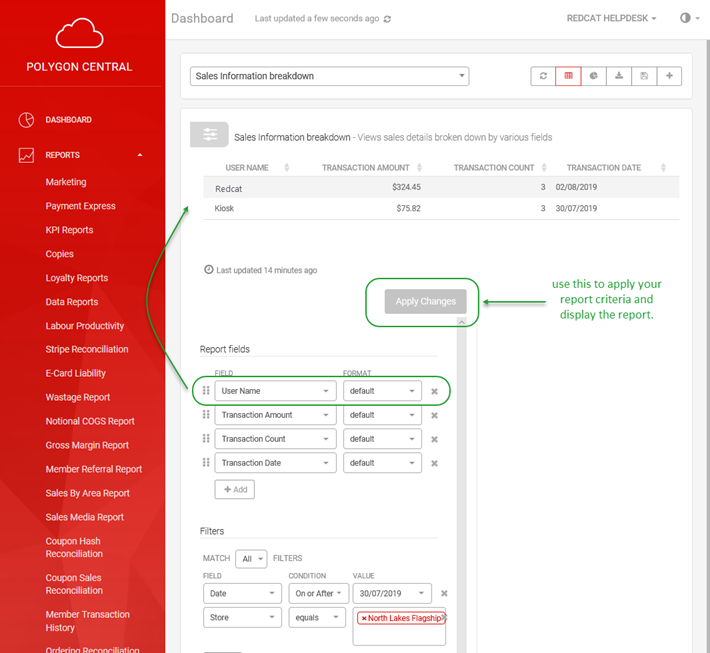Open format dropdown for User Name
The height and width of the screenshot is (653, 710).
click(x=382, y=391)
